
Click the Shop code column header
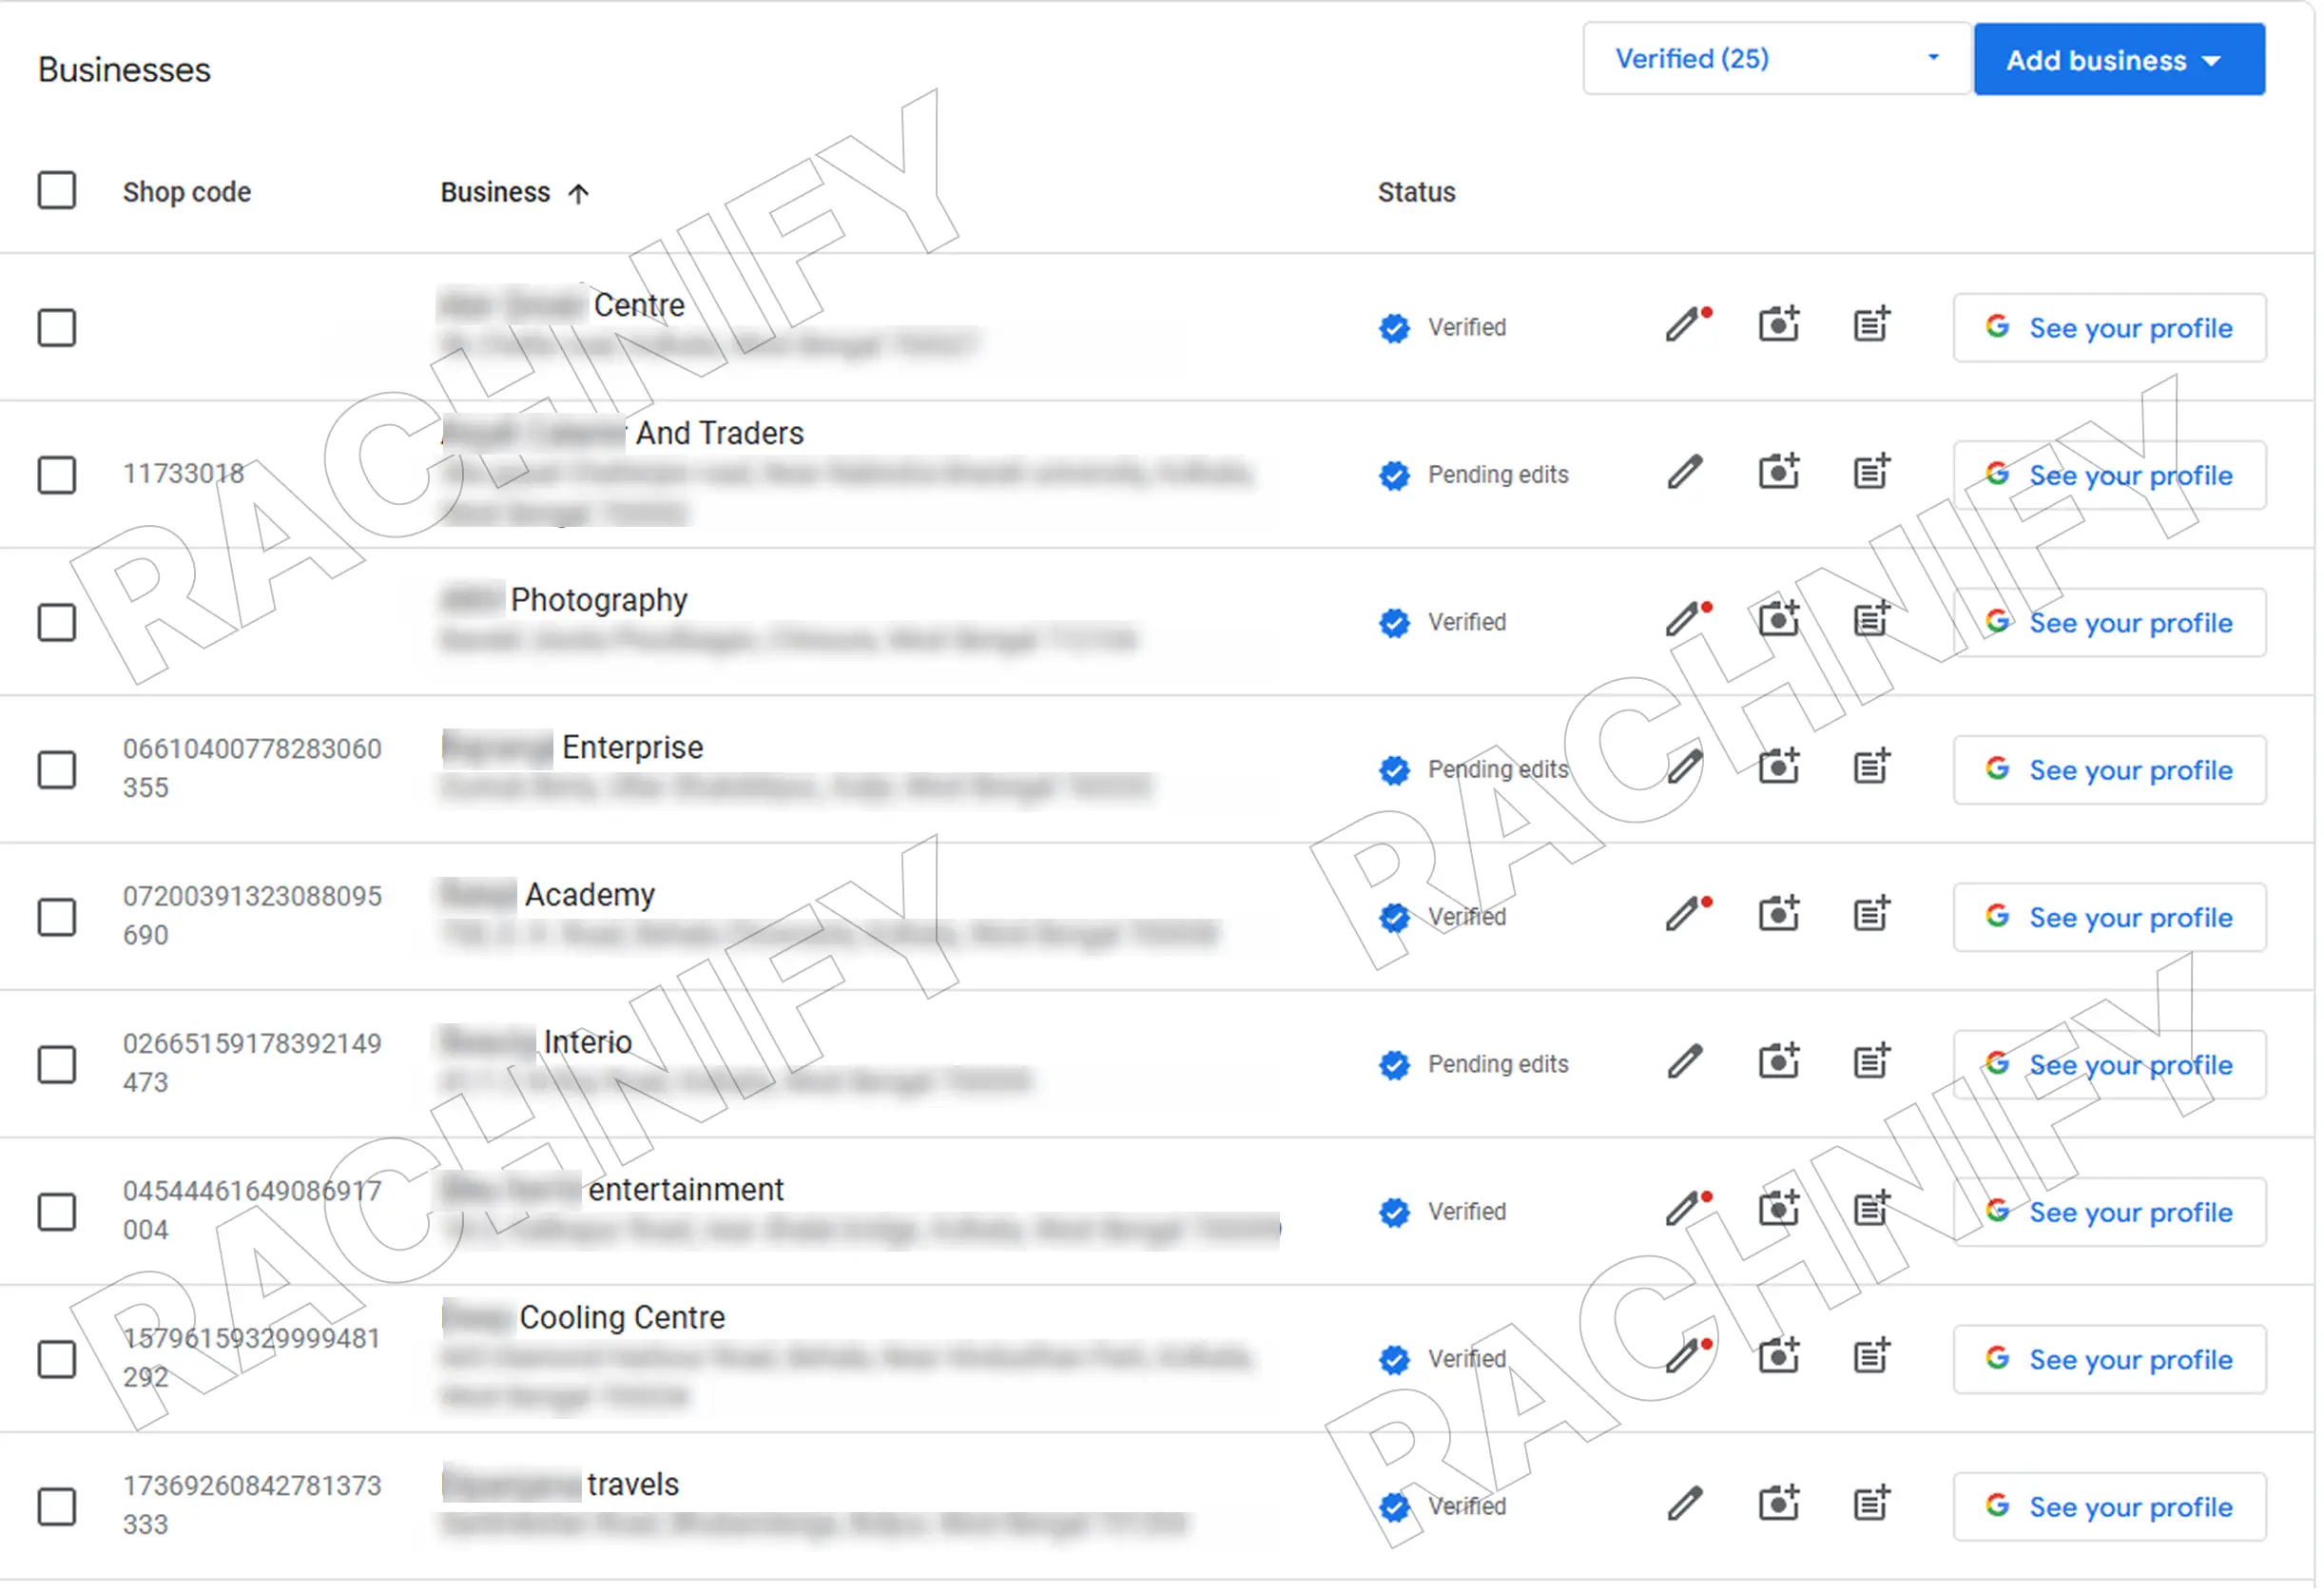tap(186, 192)
